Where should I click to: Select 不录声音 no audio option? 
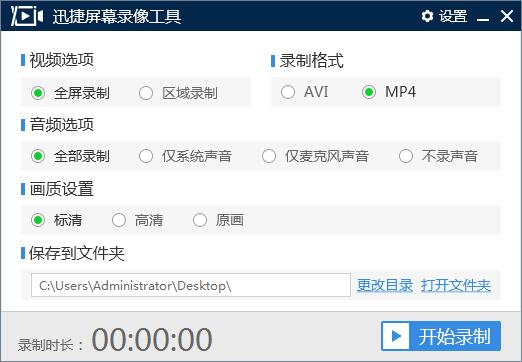click(x=438, y=156)
